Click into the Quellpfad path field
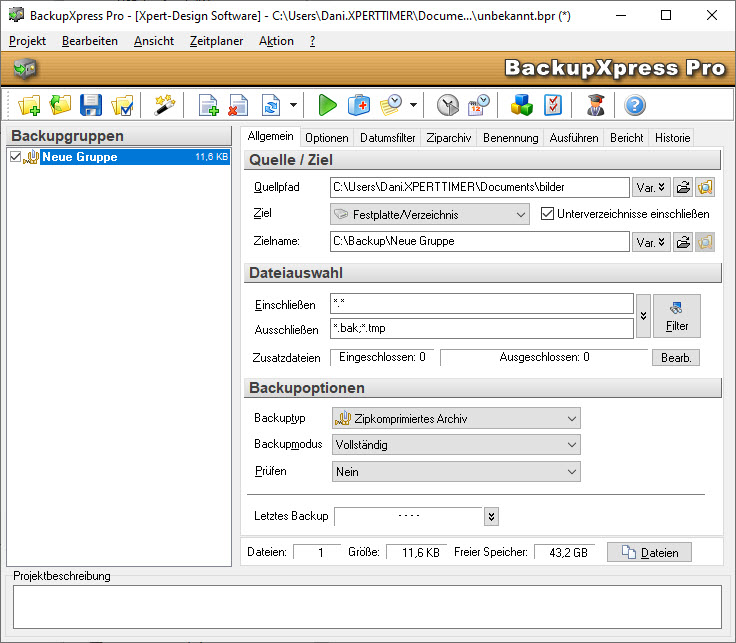Viewport: 736px width, 643px height. coord(480,187)
